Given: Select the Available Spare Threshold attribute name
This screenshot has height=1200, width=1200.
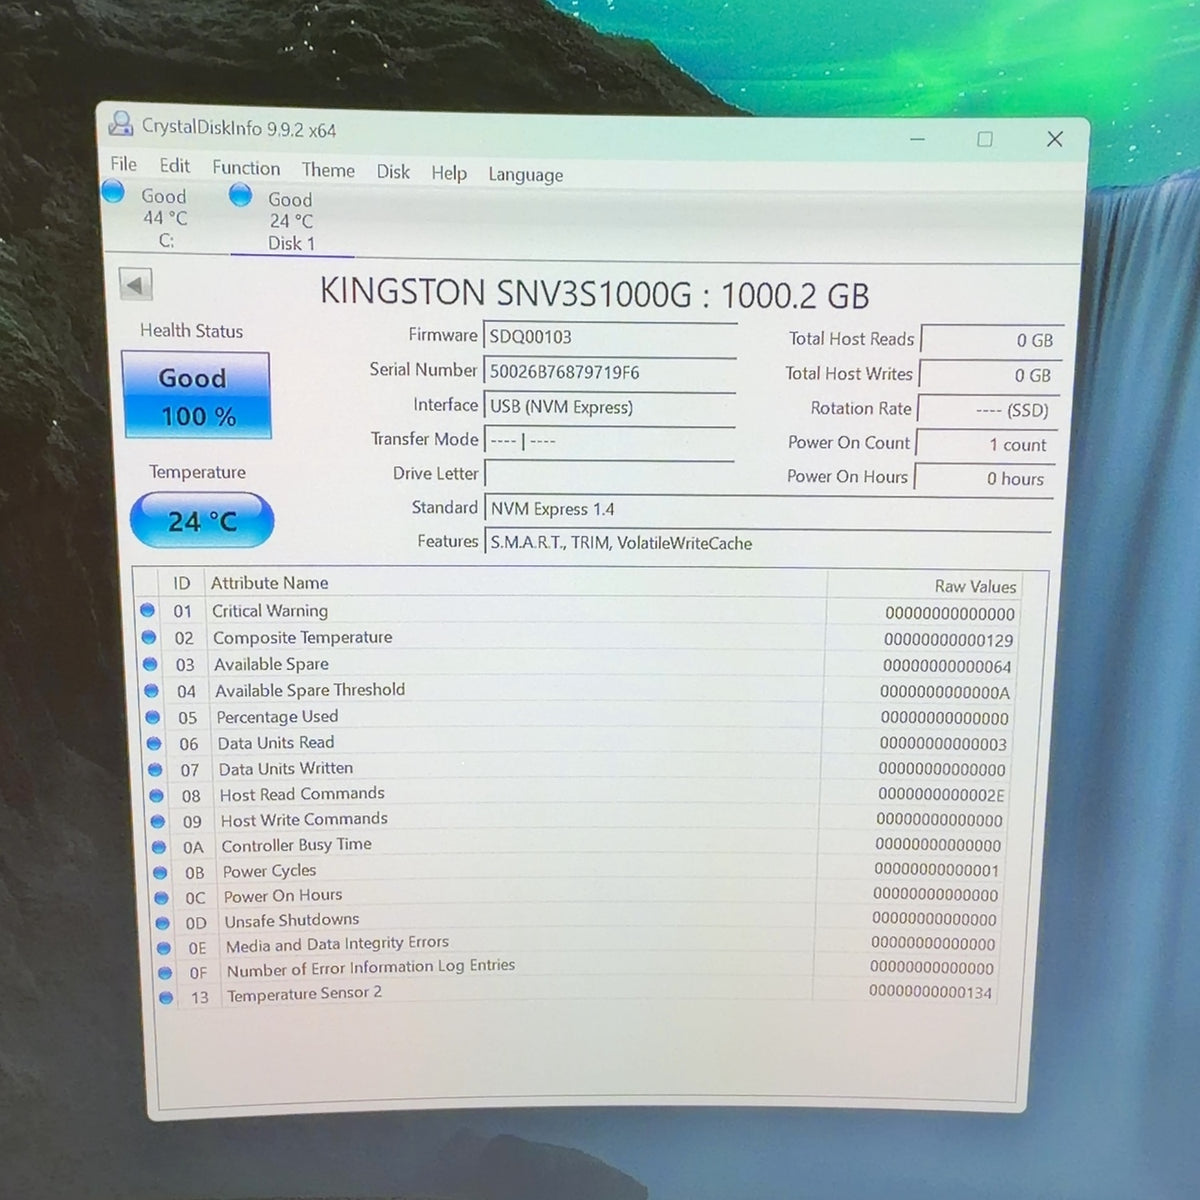Looking at the screenshot, I should click(x=310, y=690).
